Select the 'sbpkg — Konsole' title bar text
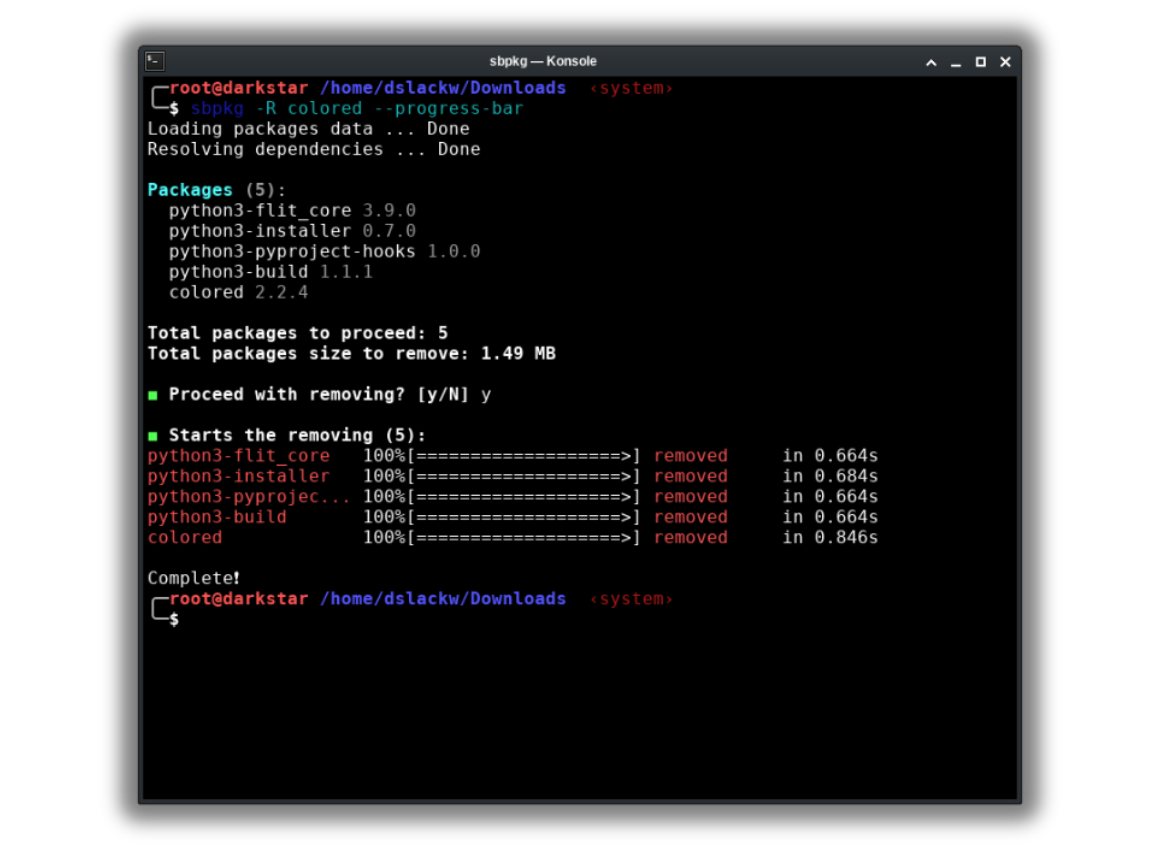This screenshot has width=1160, height=850. point(543,61)
